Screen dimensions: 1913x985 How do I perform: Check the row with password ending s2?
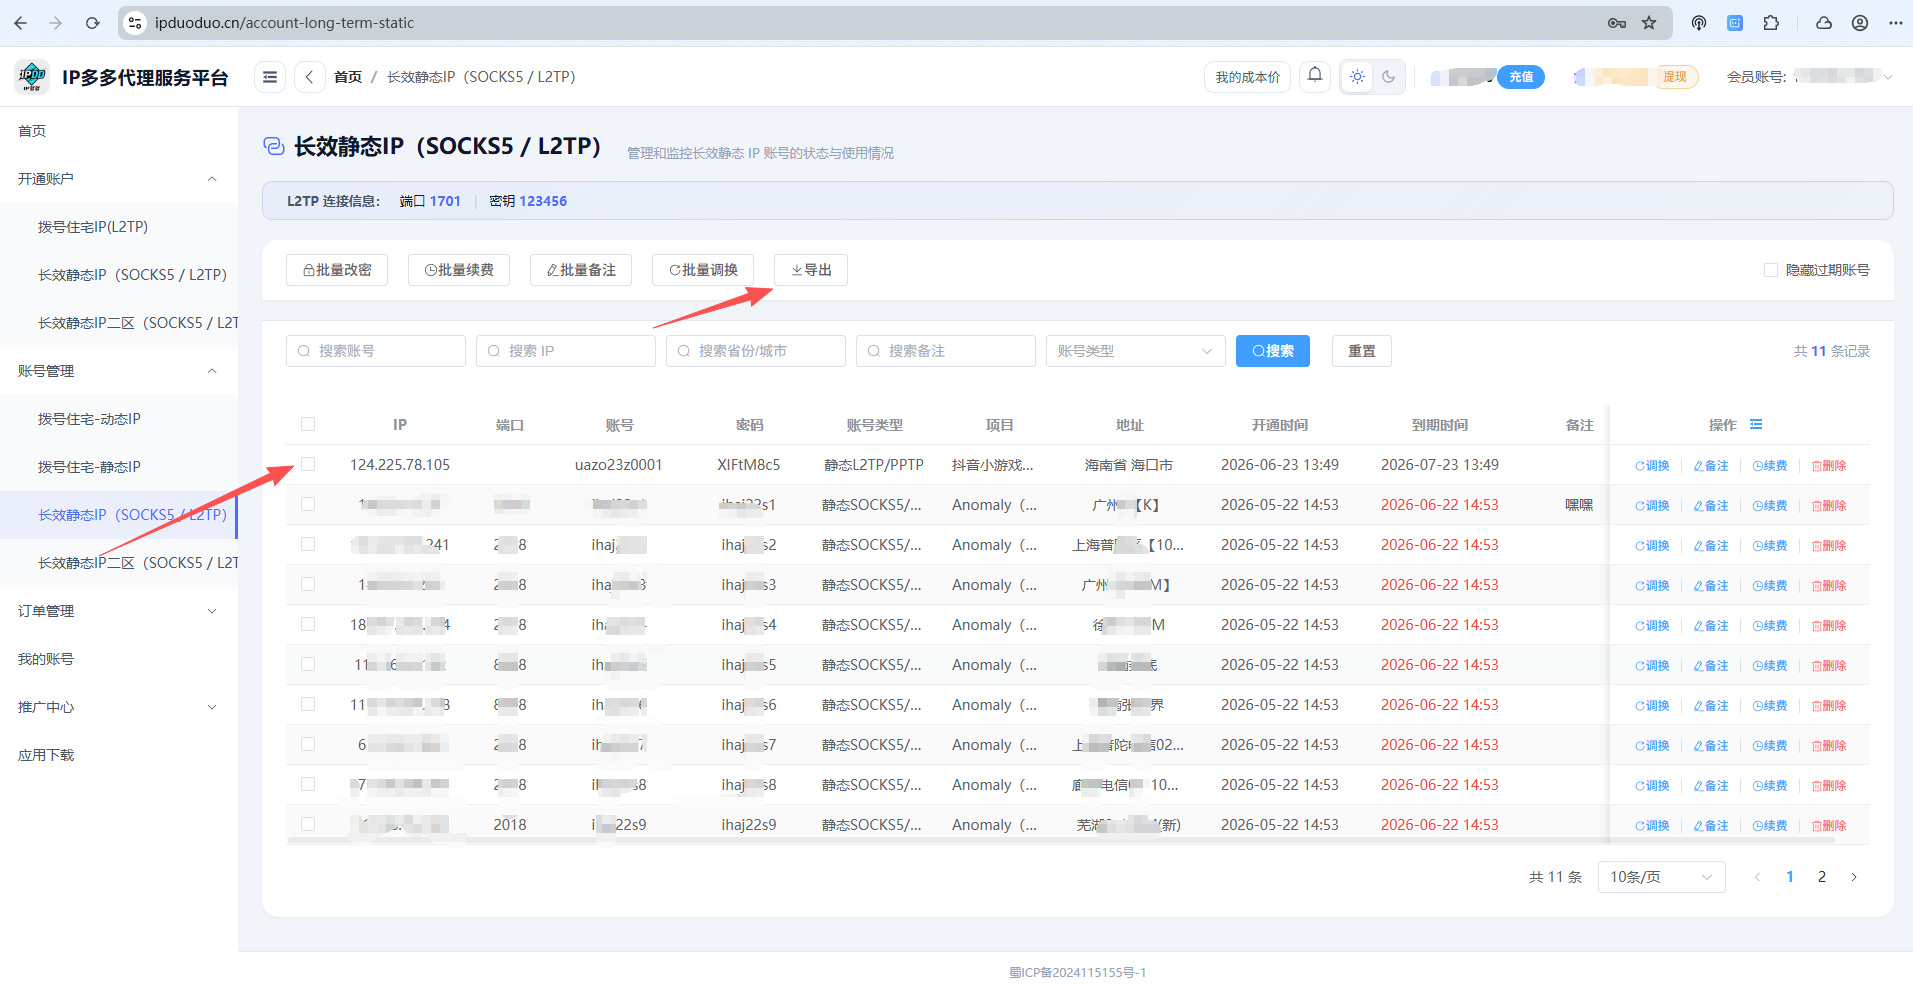pyautogui.click(x=308, y=544)
